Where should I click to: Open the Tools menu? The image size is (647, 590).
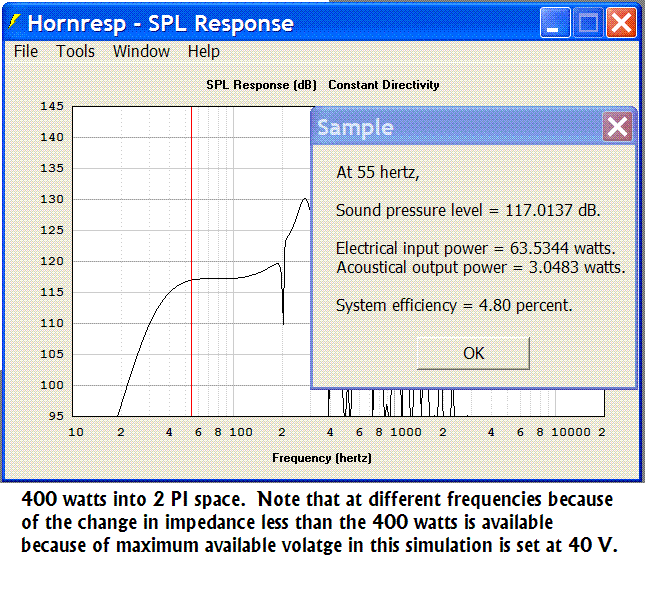coord(75,52)
